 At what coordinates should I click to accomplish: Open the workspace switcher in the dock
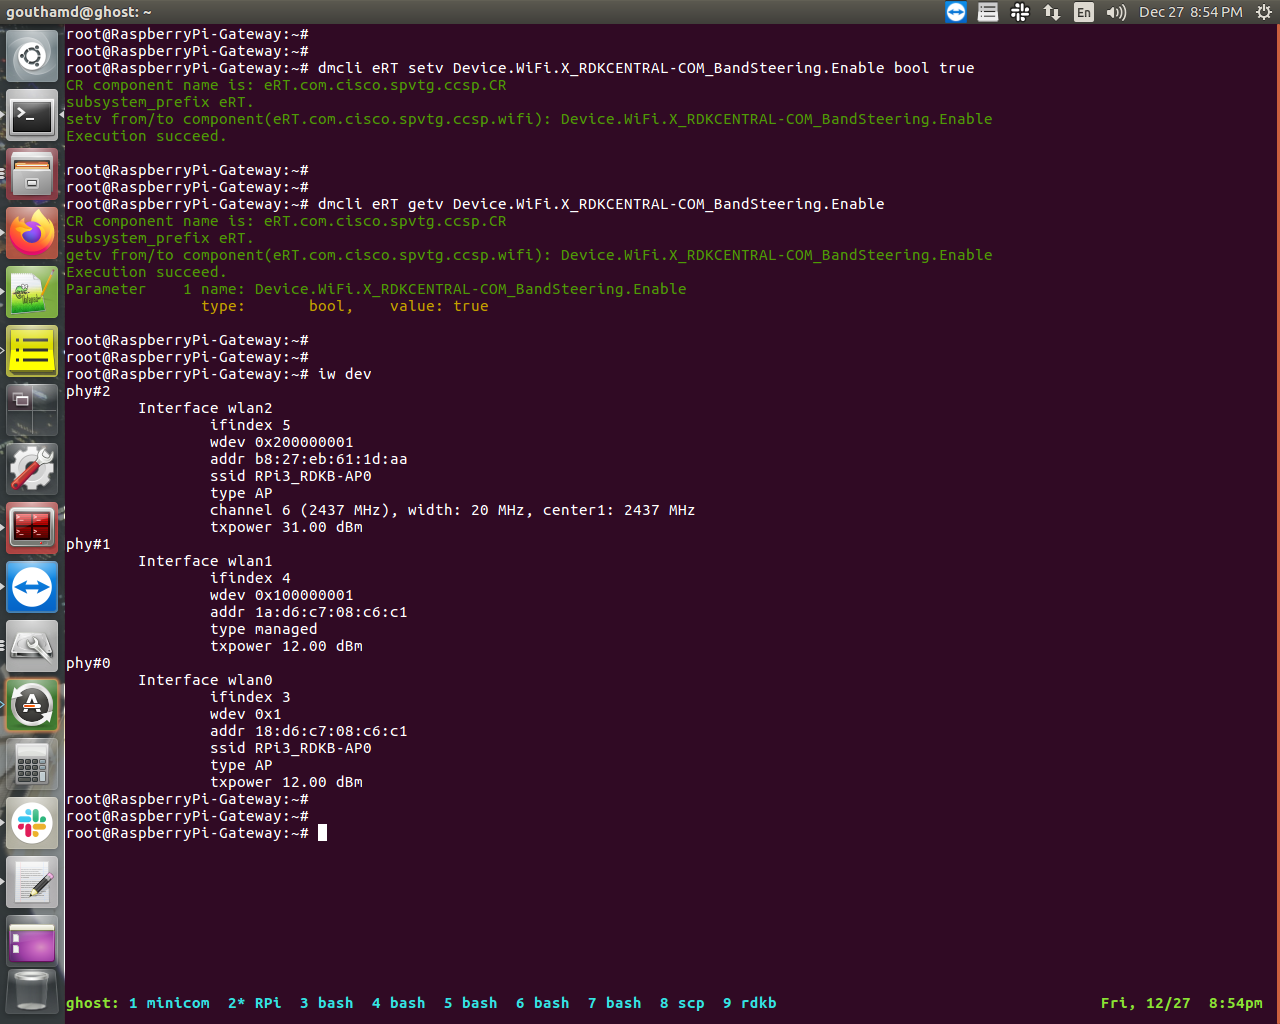pos(32,410)
